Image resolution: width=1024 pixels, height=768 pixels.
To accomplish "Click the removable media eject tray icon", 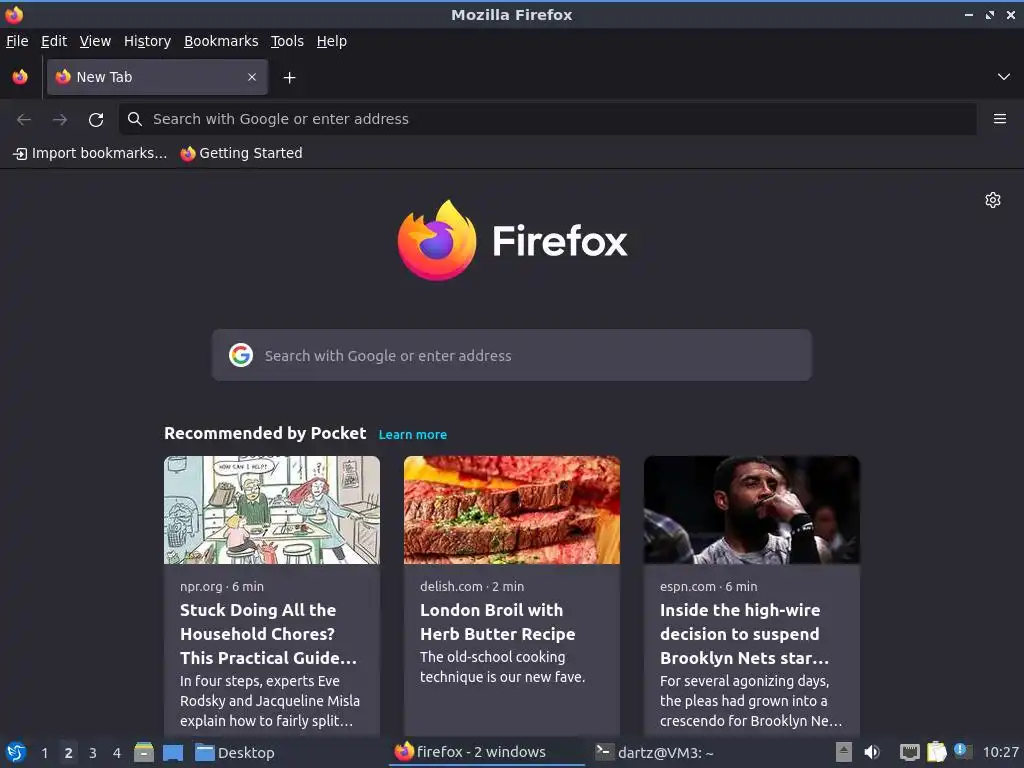I will [x=844, y=752].
